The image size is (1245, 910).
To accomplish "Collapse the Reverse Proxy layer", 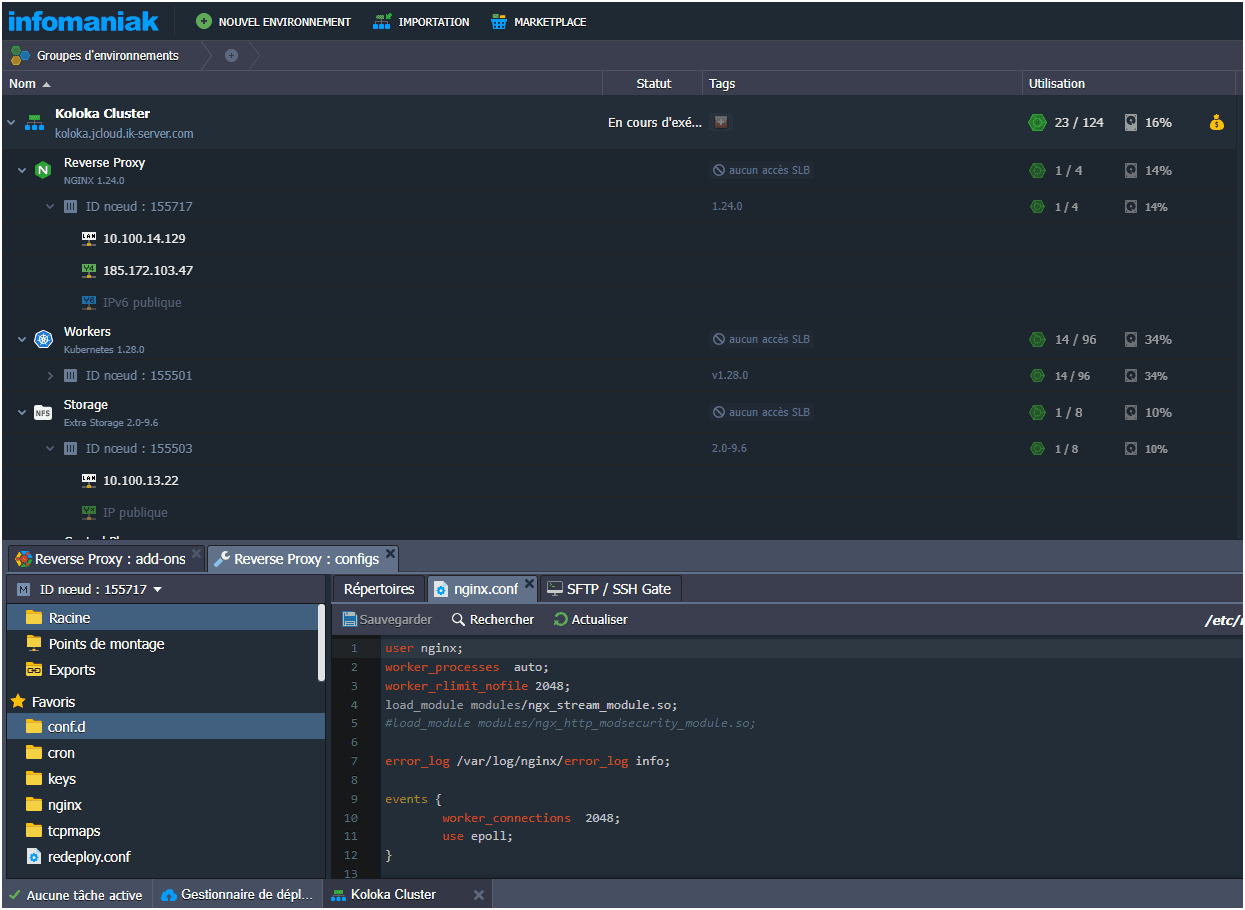I will (22, 171).
